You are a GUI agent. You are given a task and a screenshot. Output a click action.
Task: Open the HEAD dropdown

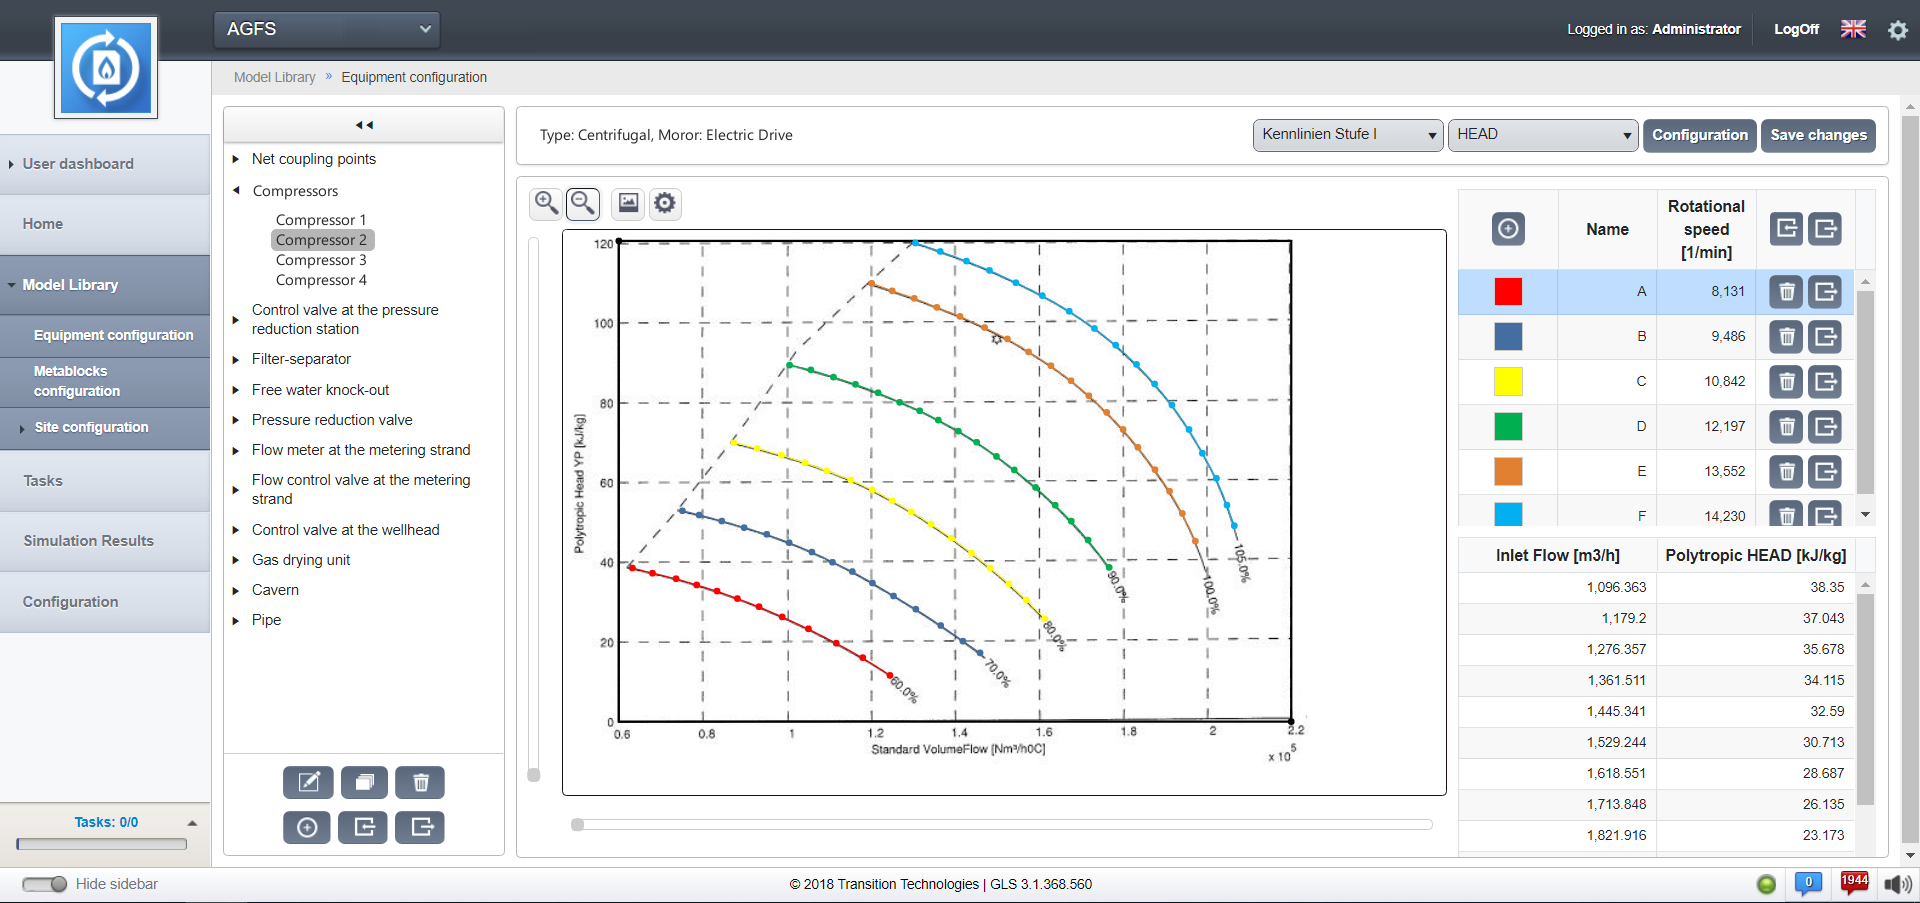1542,135
